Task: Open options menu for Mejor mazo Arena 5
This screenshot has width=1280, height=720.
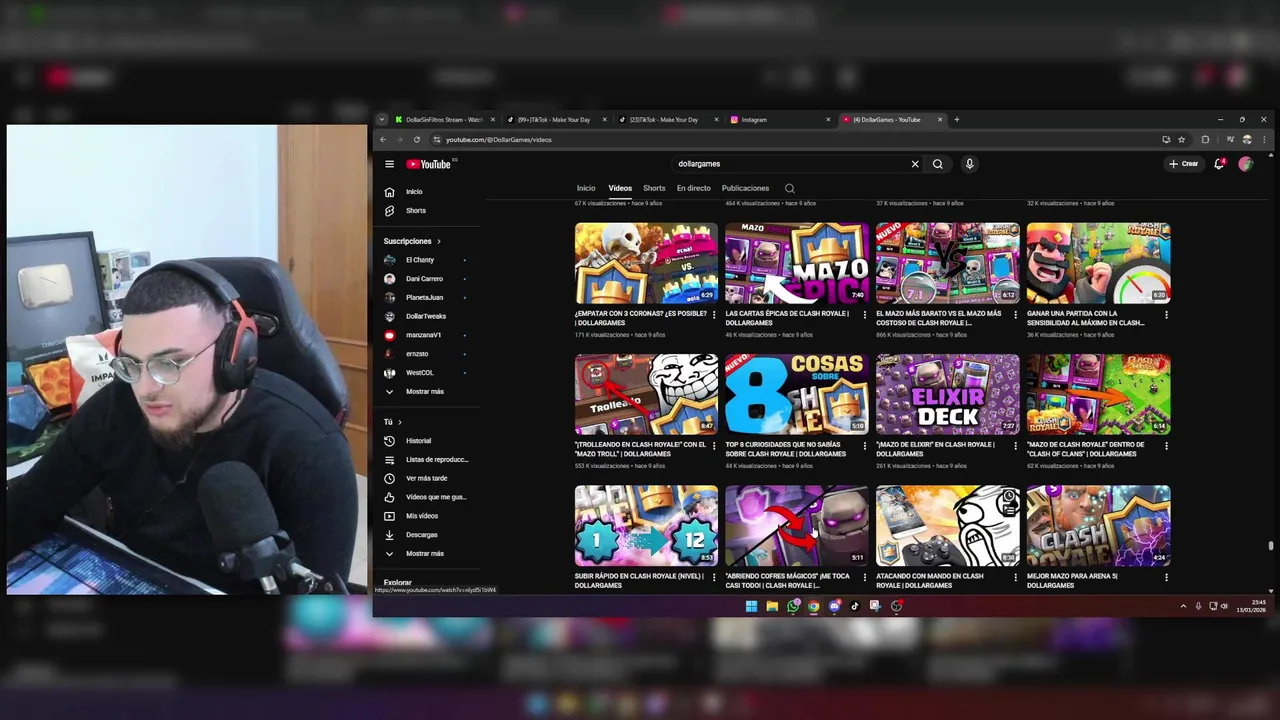Action: (1166, 577)
